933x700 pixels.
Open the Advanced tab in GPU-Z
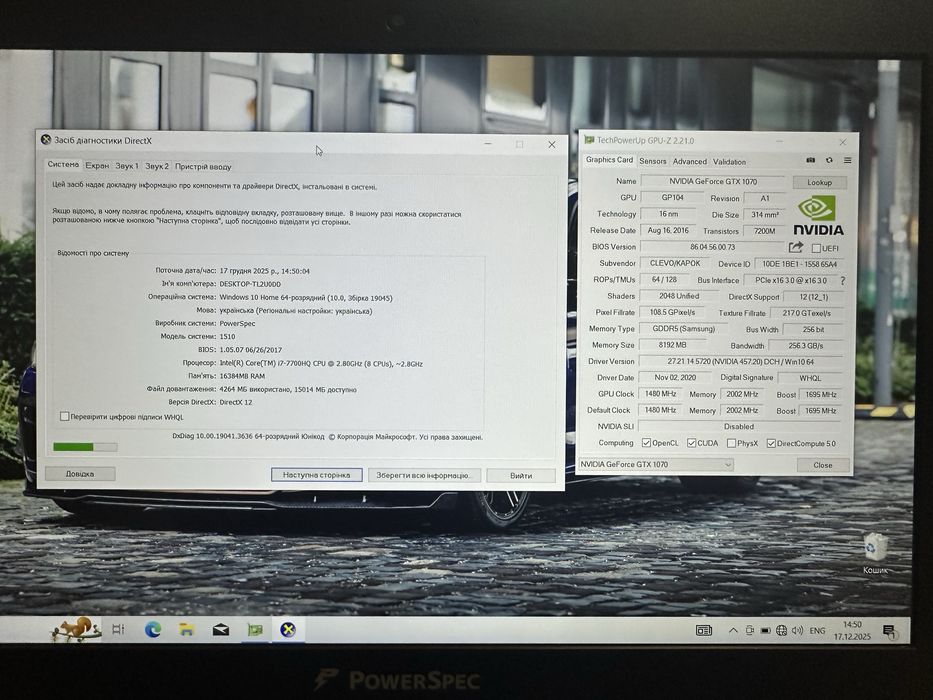click(x=690, y=161)
